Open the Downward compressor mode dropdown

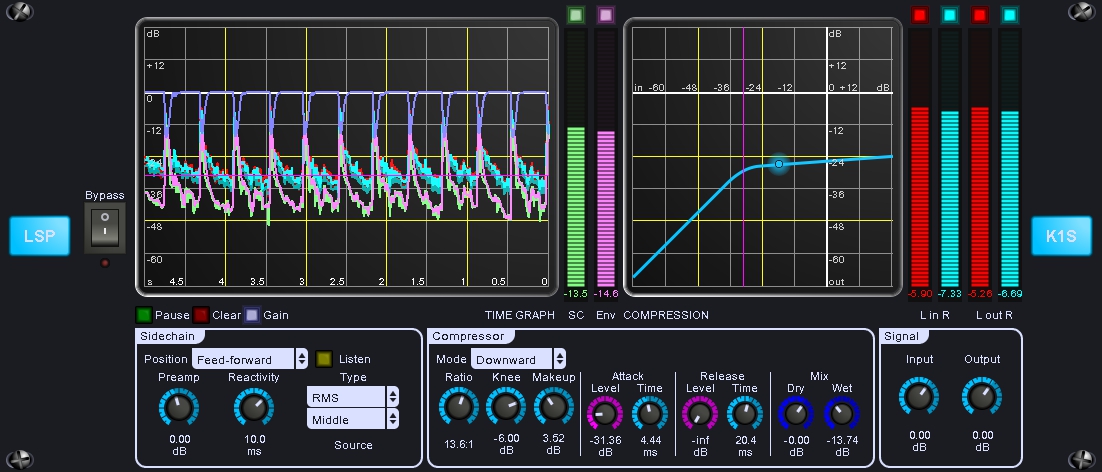click(512, 359)
